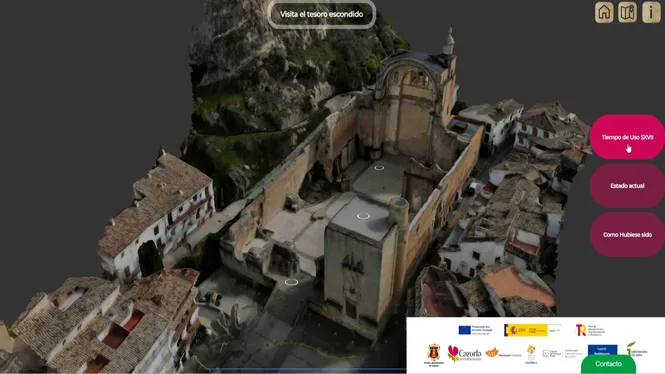This screenshot has height=374, width=665.
Task: Select the hotspot ring on the tower rooftop
Action: 363,216
